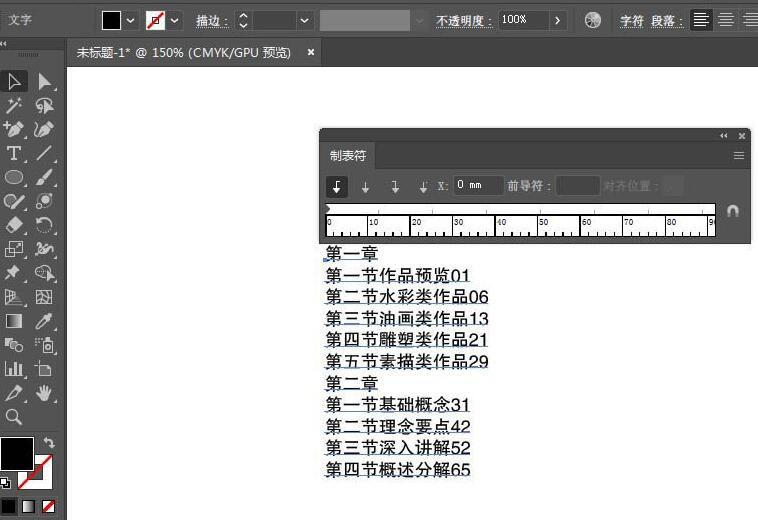Image resolution: width=758 pixels, height=520 pixels.
Task: Click the magnet snap panel icon
Action: (x=732, y=211)
